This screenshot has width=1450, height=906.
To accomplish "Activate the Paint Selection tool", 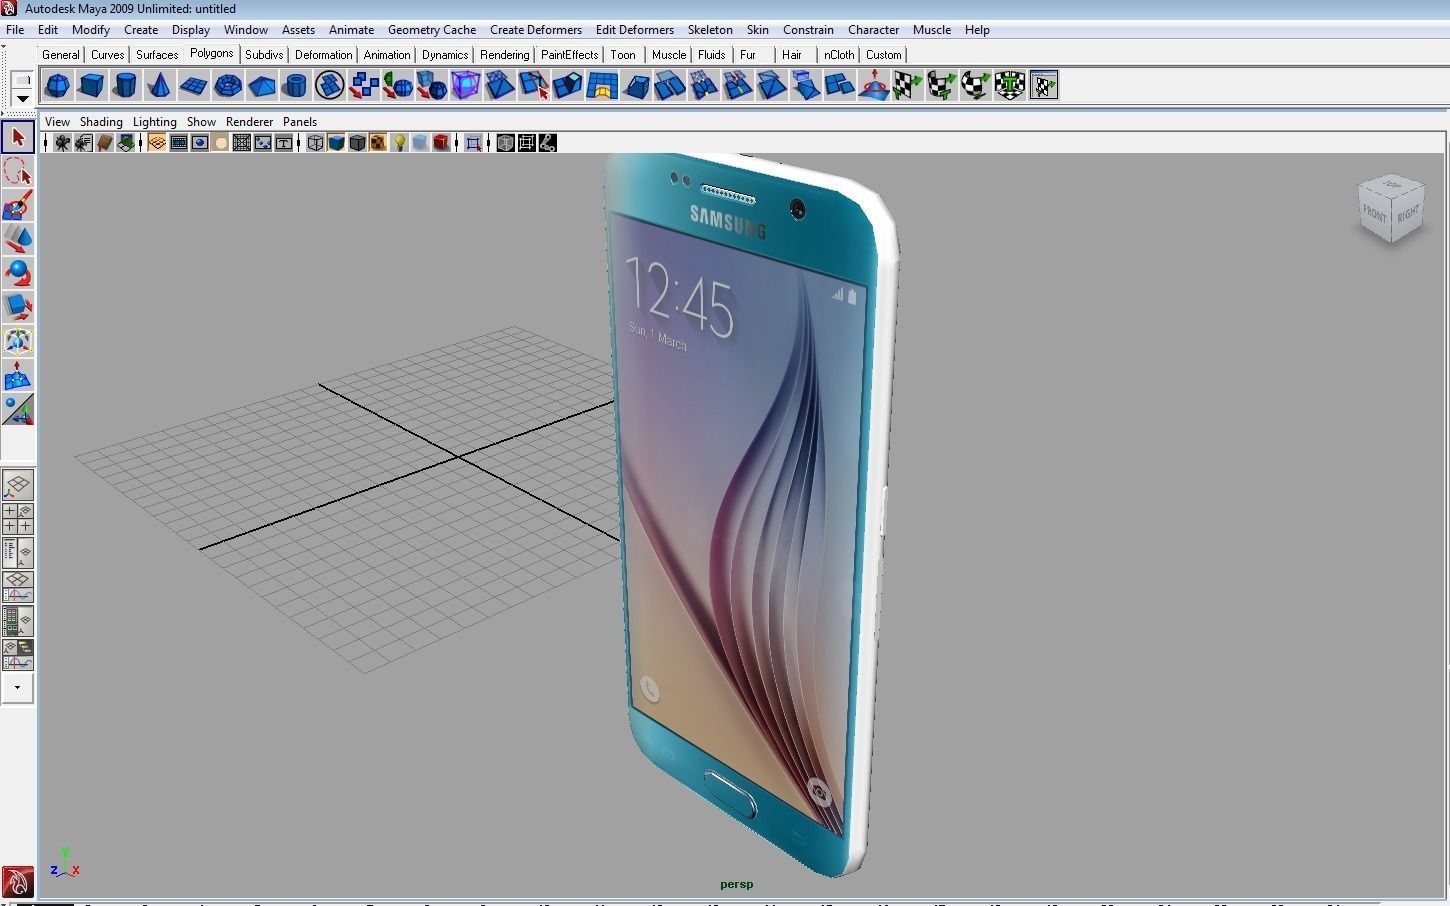I will [x=17, y=205].
